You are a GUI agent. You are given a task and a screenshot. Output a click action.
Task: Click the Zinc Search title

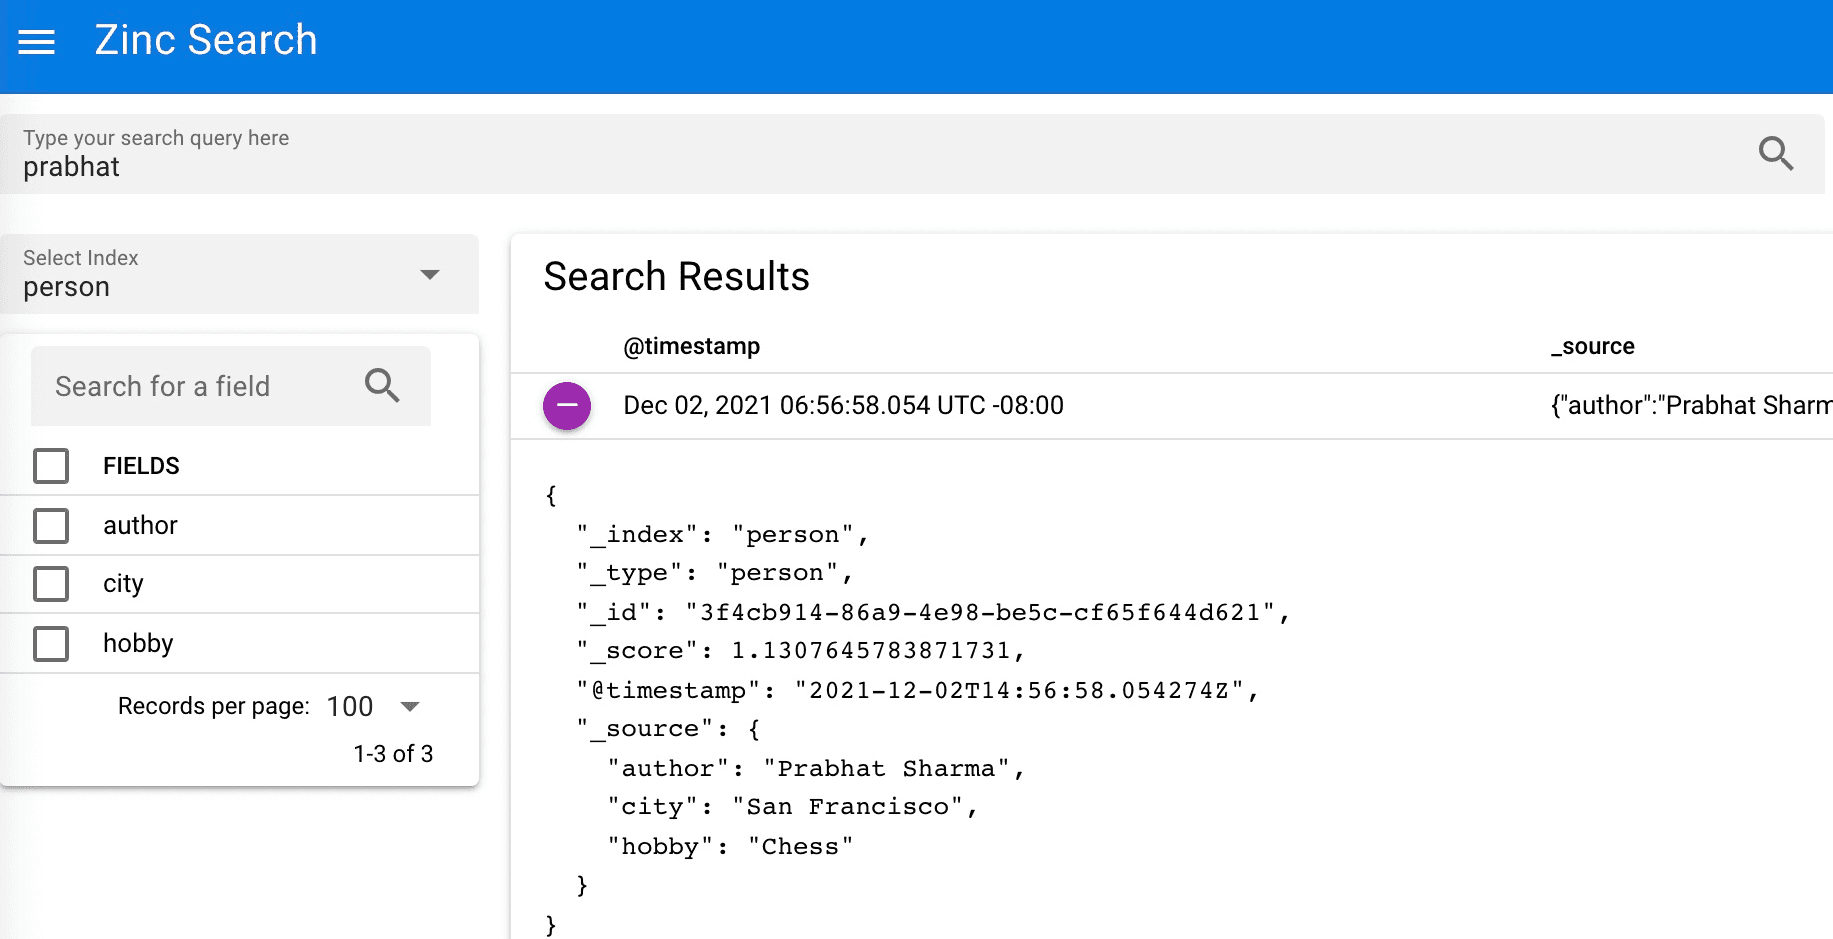click(x=205, y=40)
